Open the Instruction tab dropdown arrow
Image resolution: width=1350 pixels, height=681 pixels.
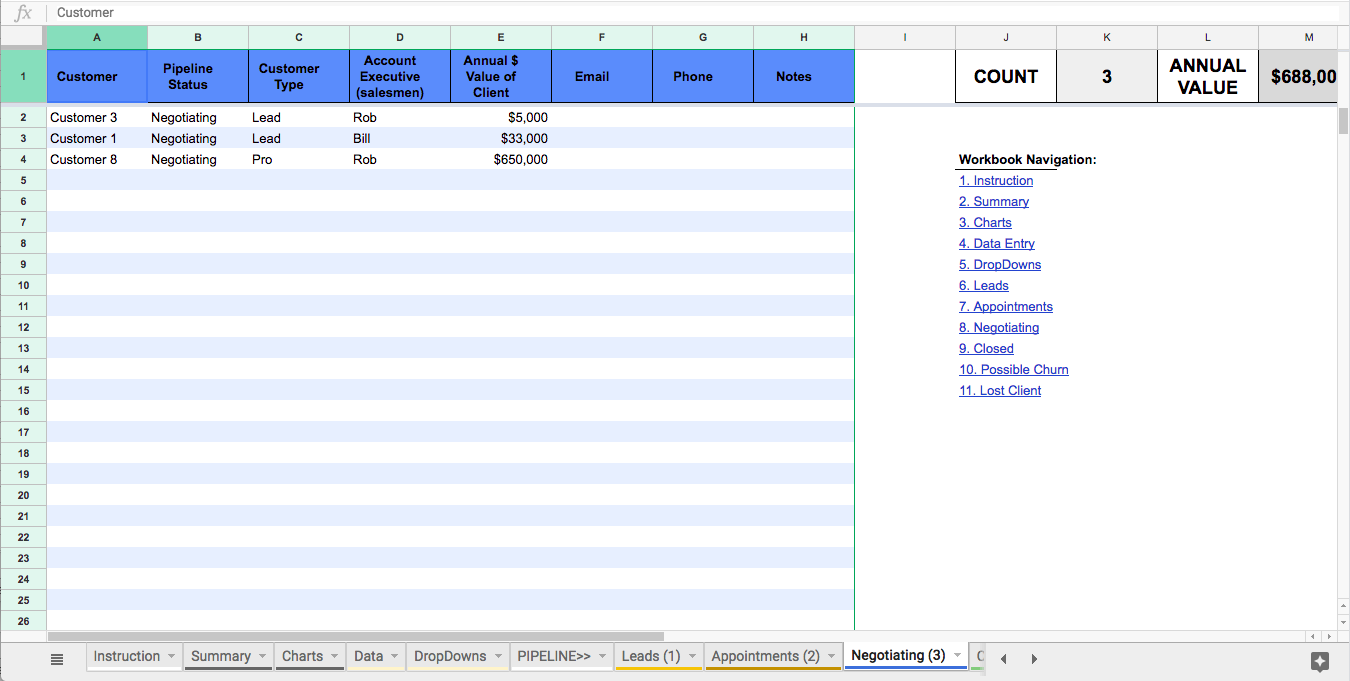[171, 657]
